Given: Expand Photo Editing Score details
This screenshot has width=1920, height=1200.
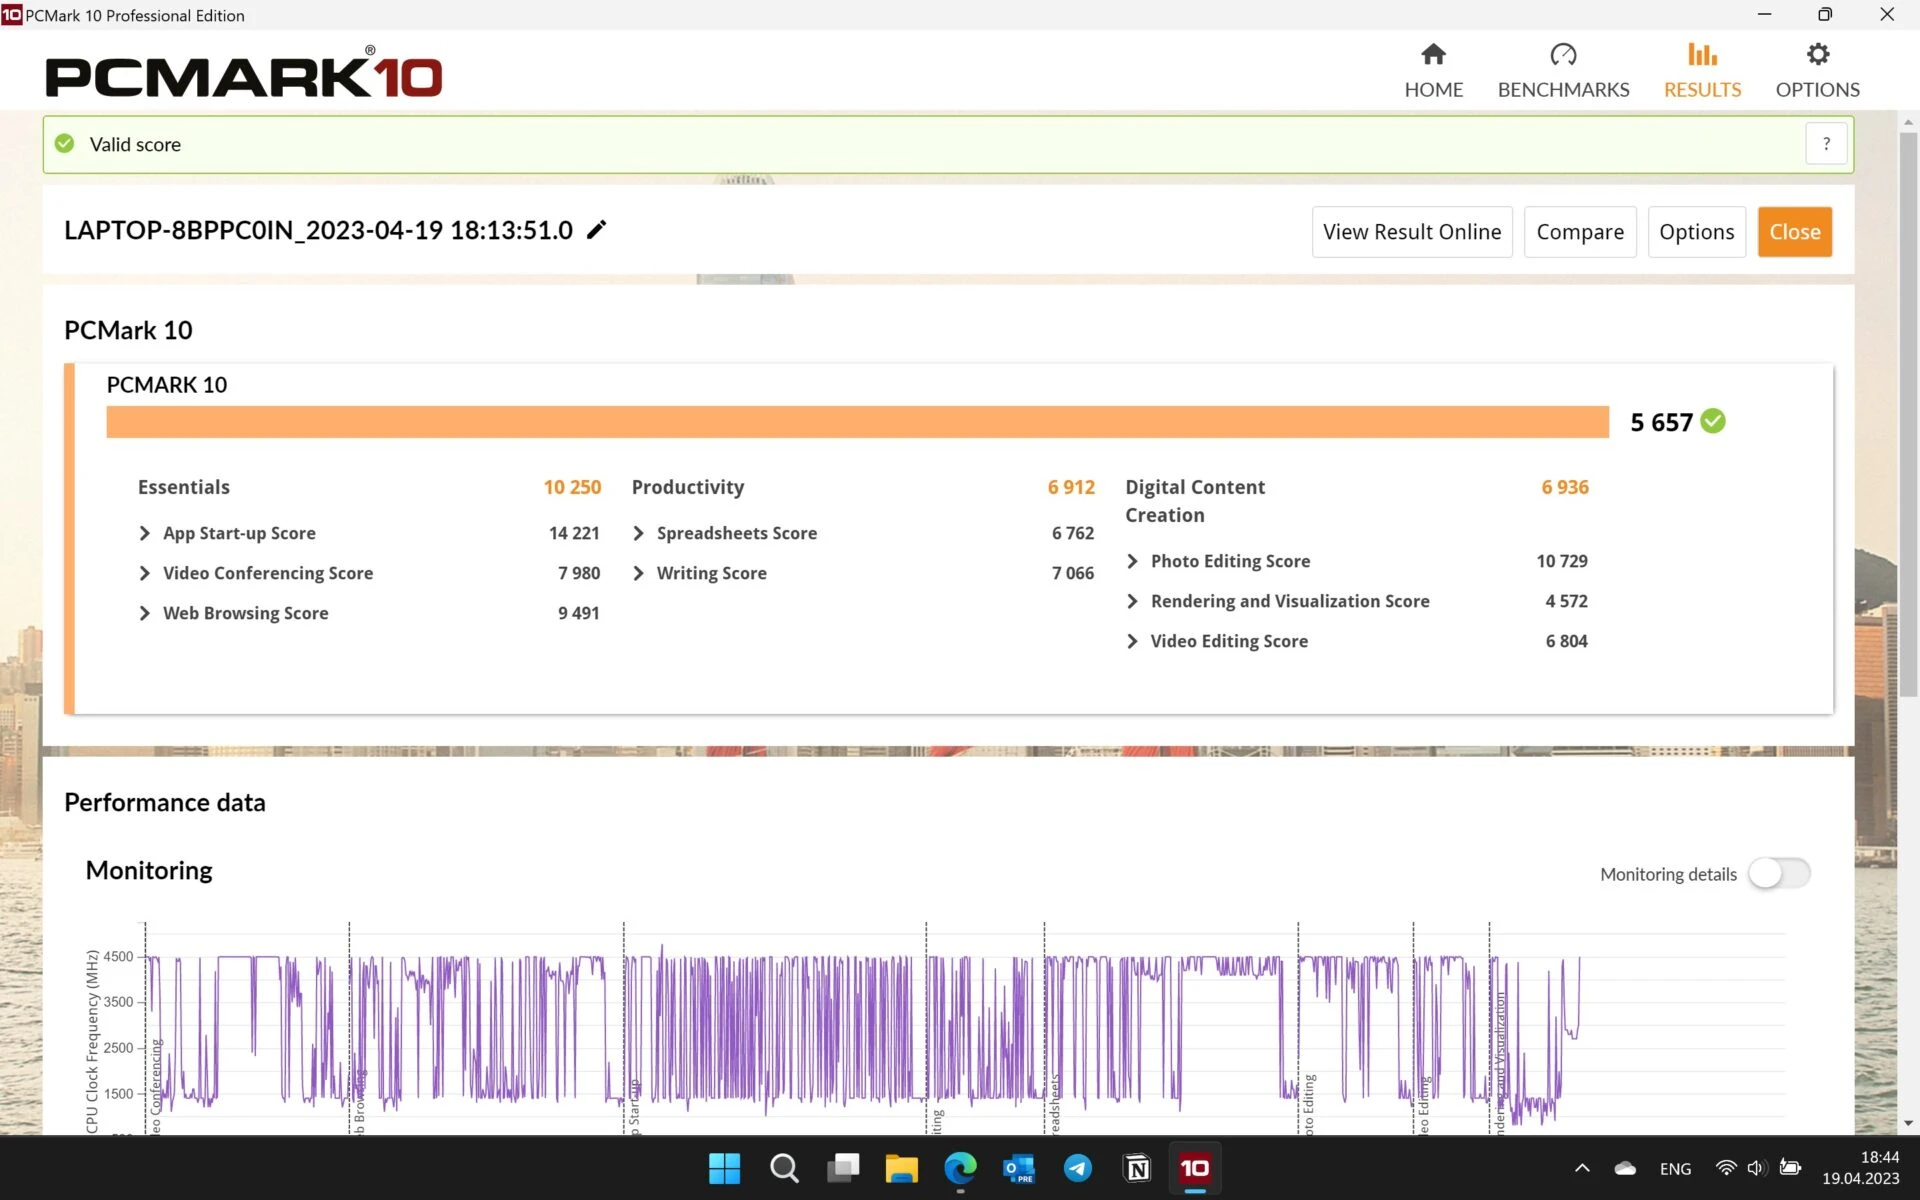Looking at the screenshot, I should 1132,561.
